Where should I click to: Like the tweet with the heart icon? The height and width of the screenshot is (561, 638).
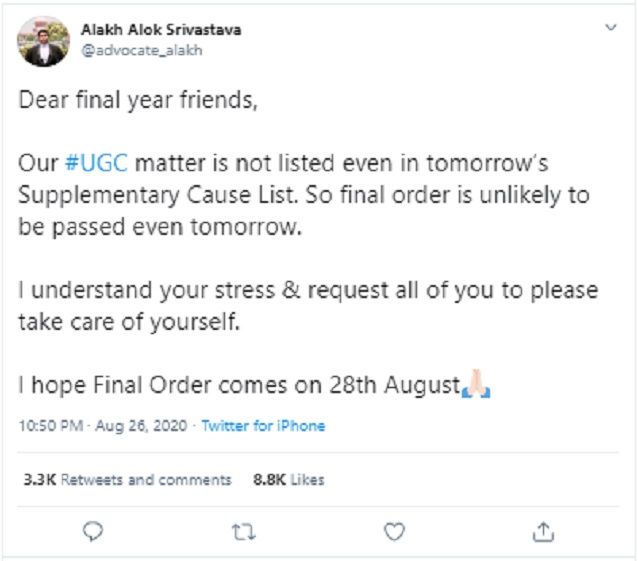tap(394, 529)
